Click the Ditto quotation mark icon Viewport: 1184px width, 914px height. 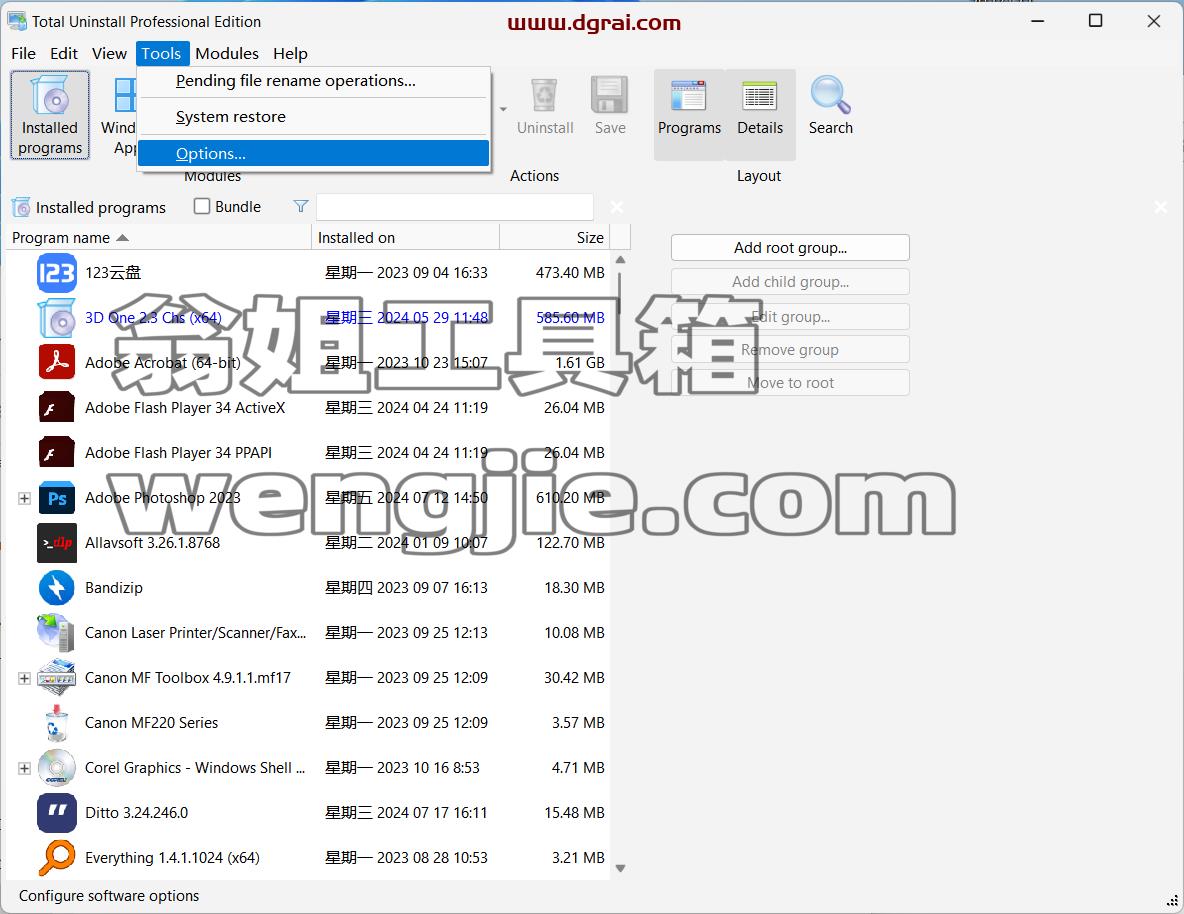pyautogui.click(x=57, y=813)
